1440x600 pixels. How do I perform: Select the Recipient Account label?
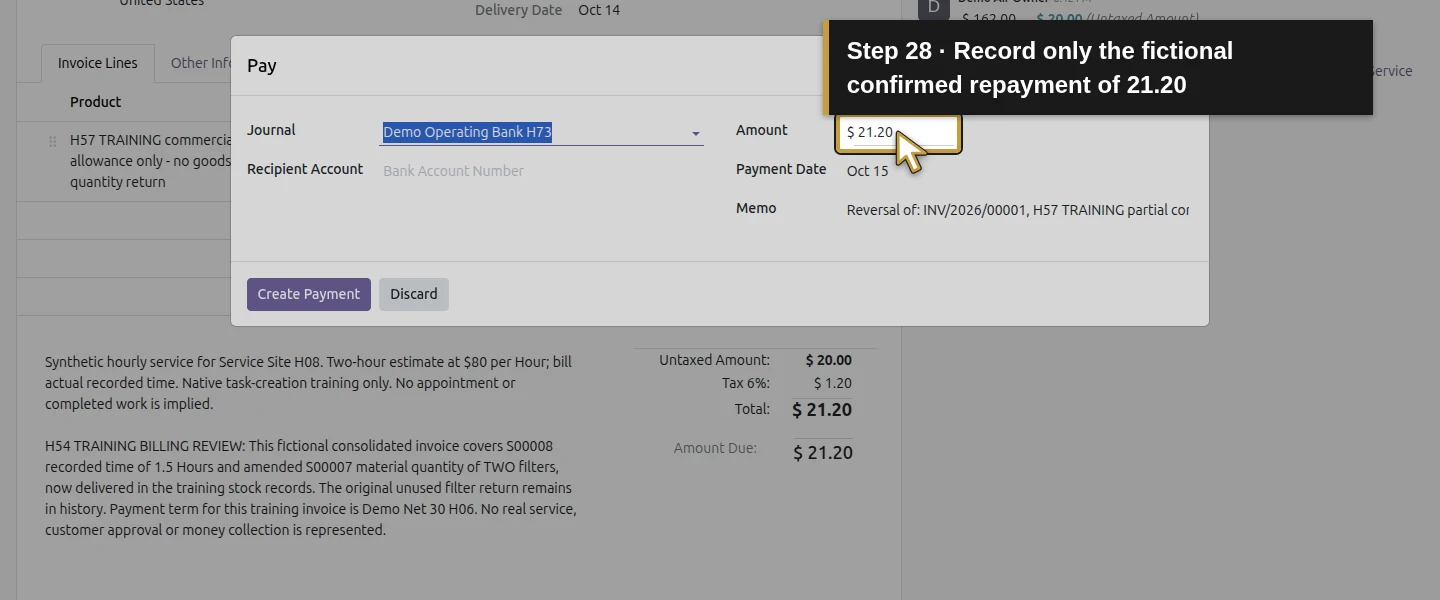[305, 169]
